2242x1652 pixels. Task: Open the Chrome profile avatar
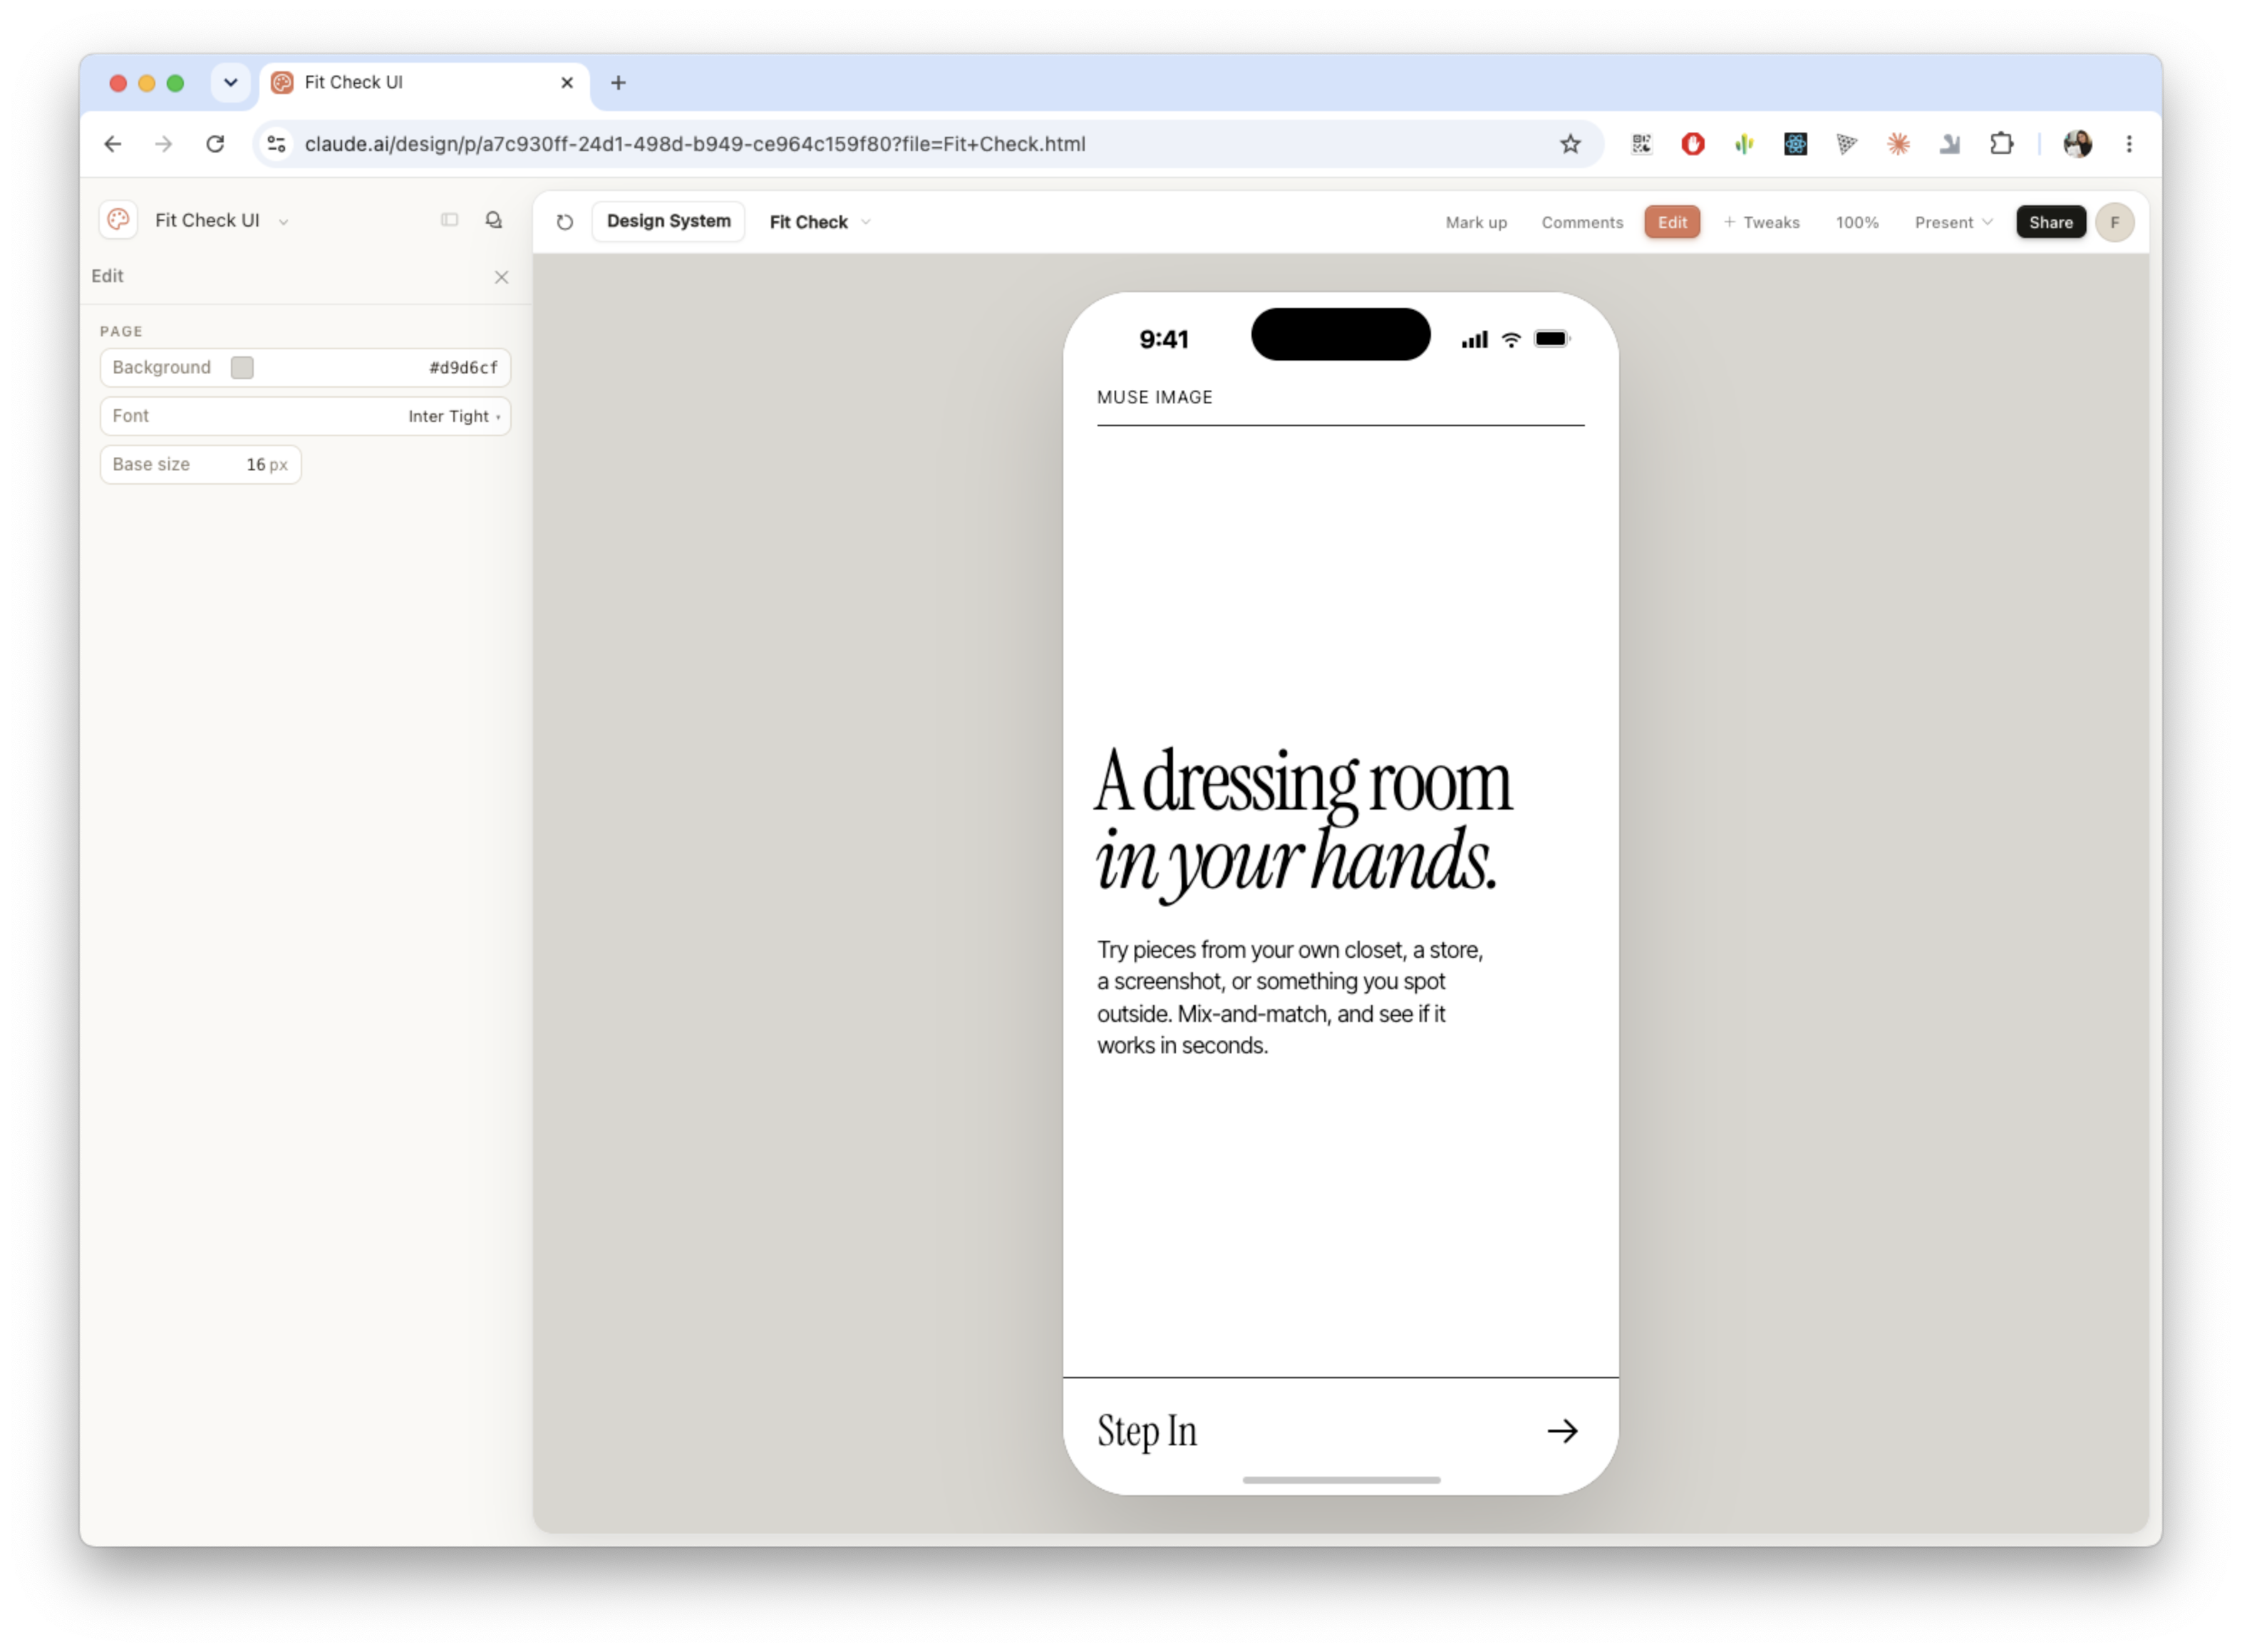pos(2077,144)
